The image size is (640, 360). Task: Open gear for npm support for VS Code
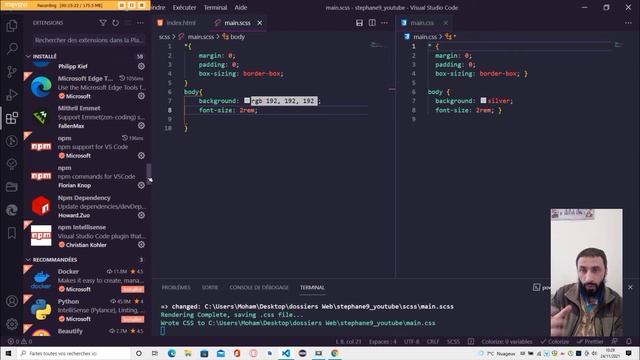click(141, 156)
